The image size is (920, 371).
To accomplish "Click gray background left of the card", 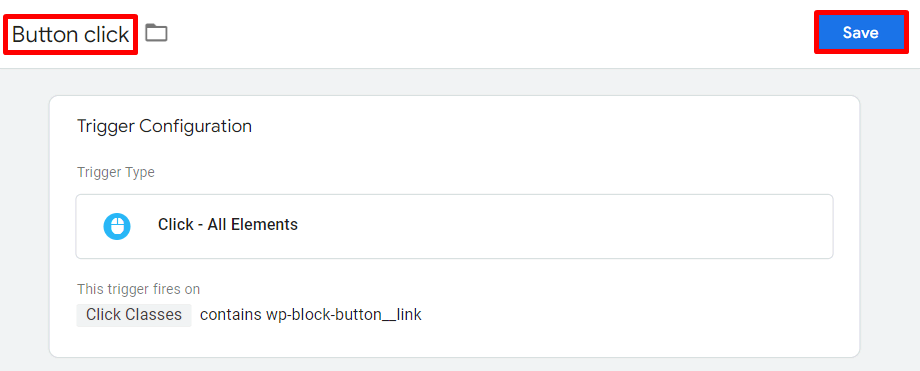I will 24,223.
